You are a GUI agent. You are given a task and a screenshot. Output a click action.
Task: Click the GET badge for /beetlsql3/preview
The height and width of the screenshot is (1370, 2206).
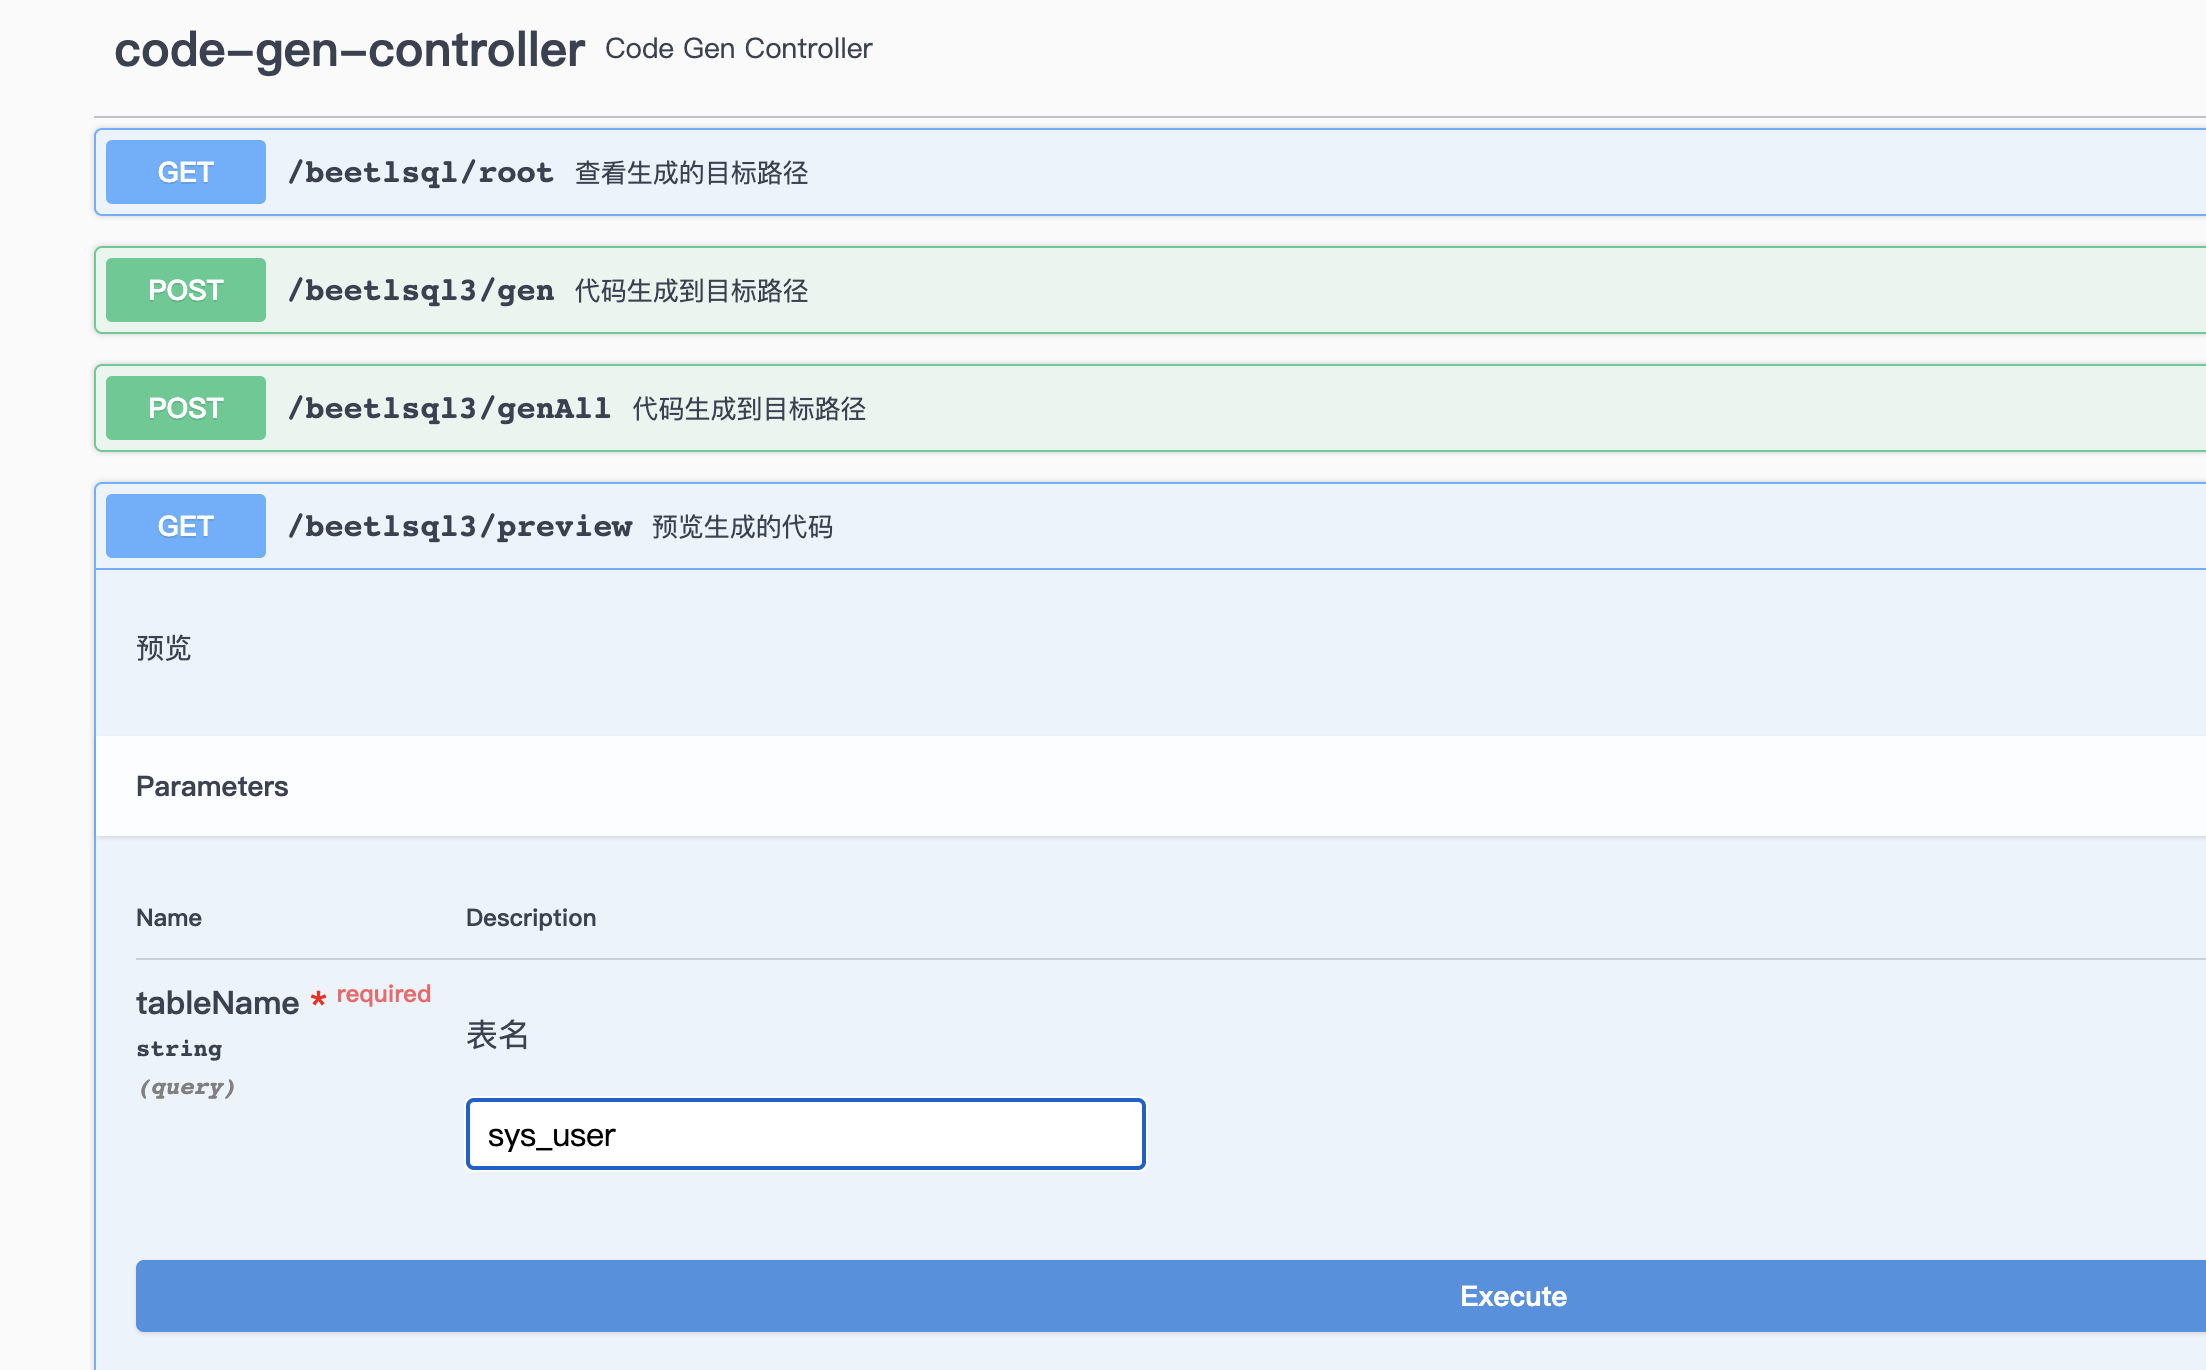click(x=185, y=526)
